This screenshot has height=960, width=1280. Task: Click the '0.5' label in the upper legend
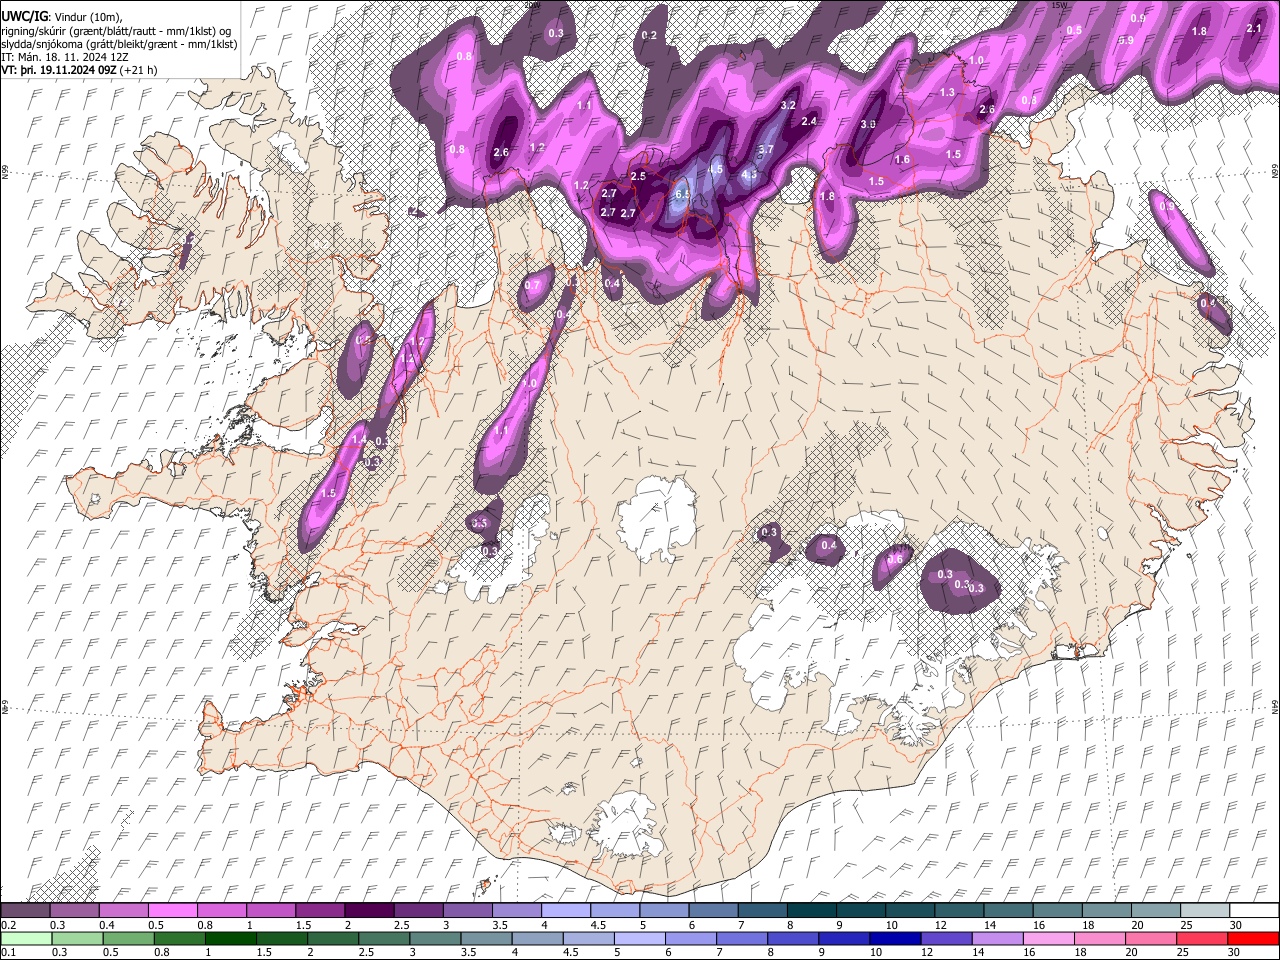[x=157, y=925]
